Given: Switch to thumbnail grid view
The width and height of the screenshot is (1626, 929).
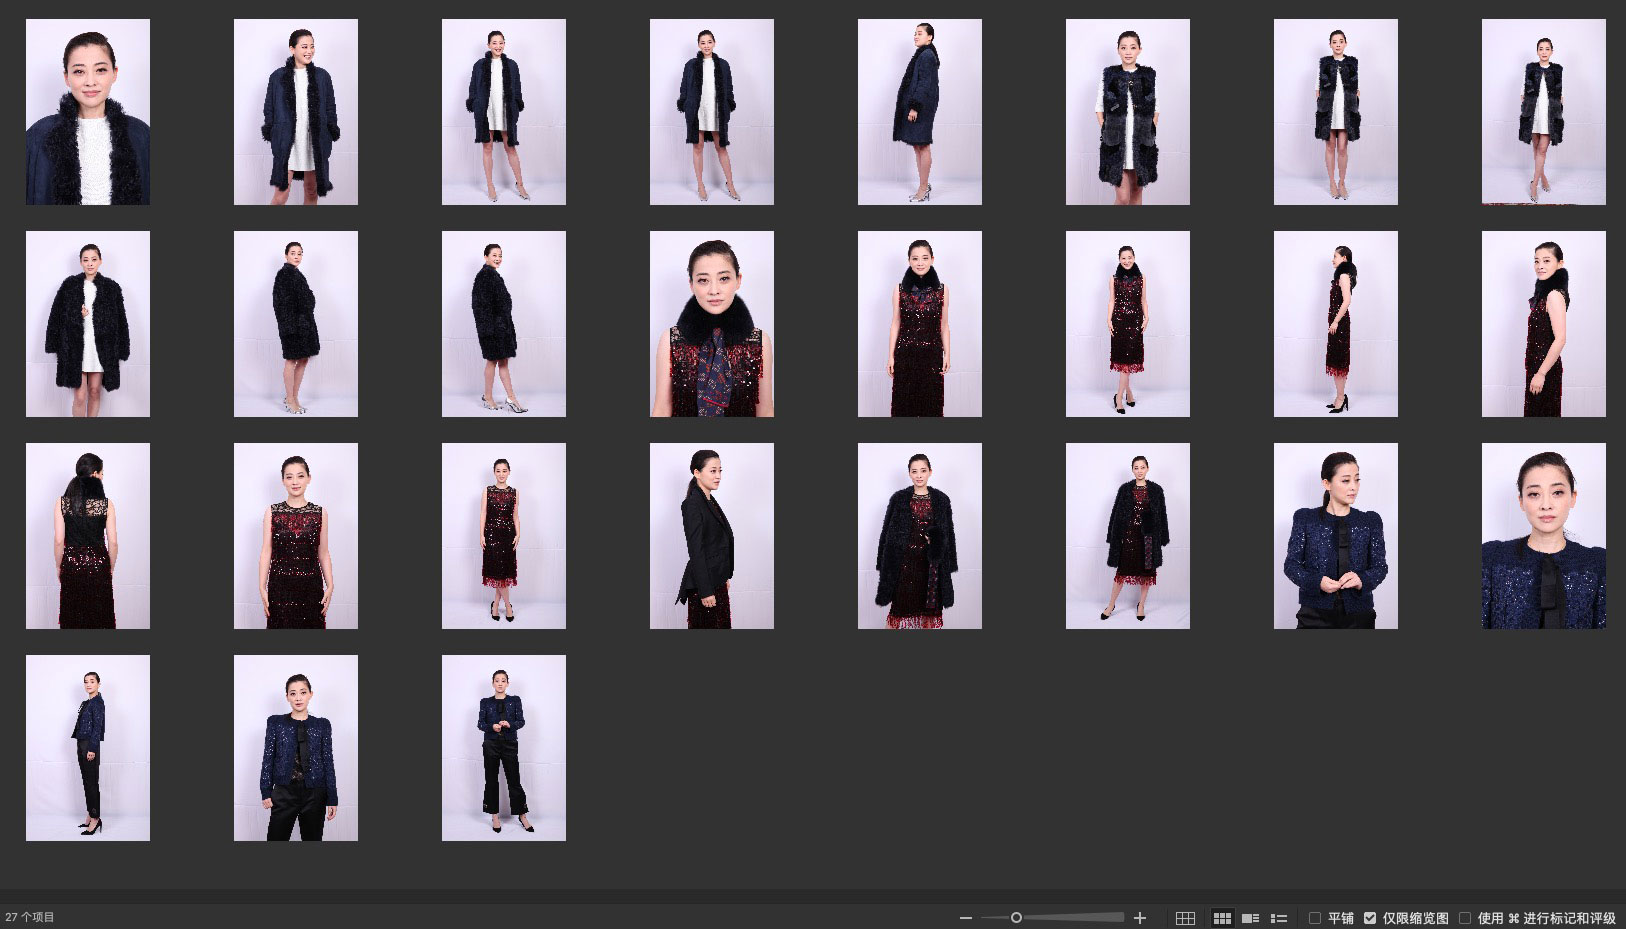Looking at the screenshot, I should 1222,918.
